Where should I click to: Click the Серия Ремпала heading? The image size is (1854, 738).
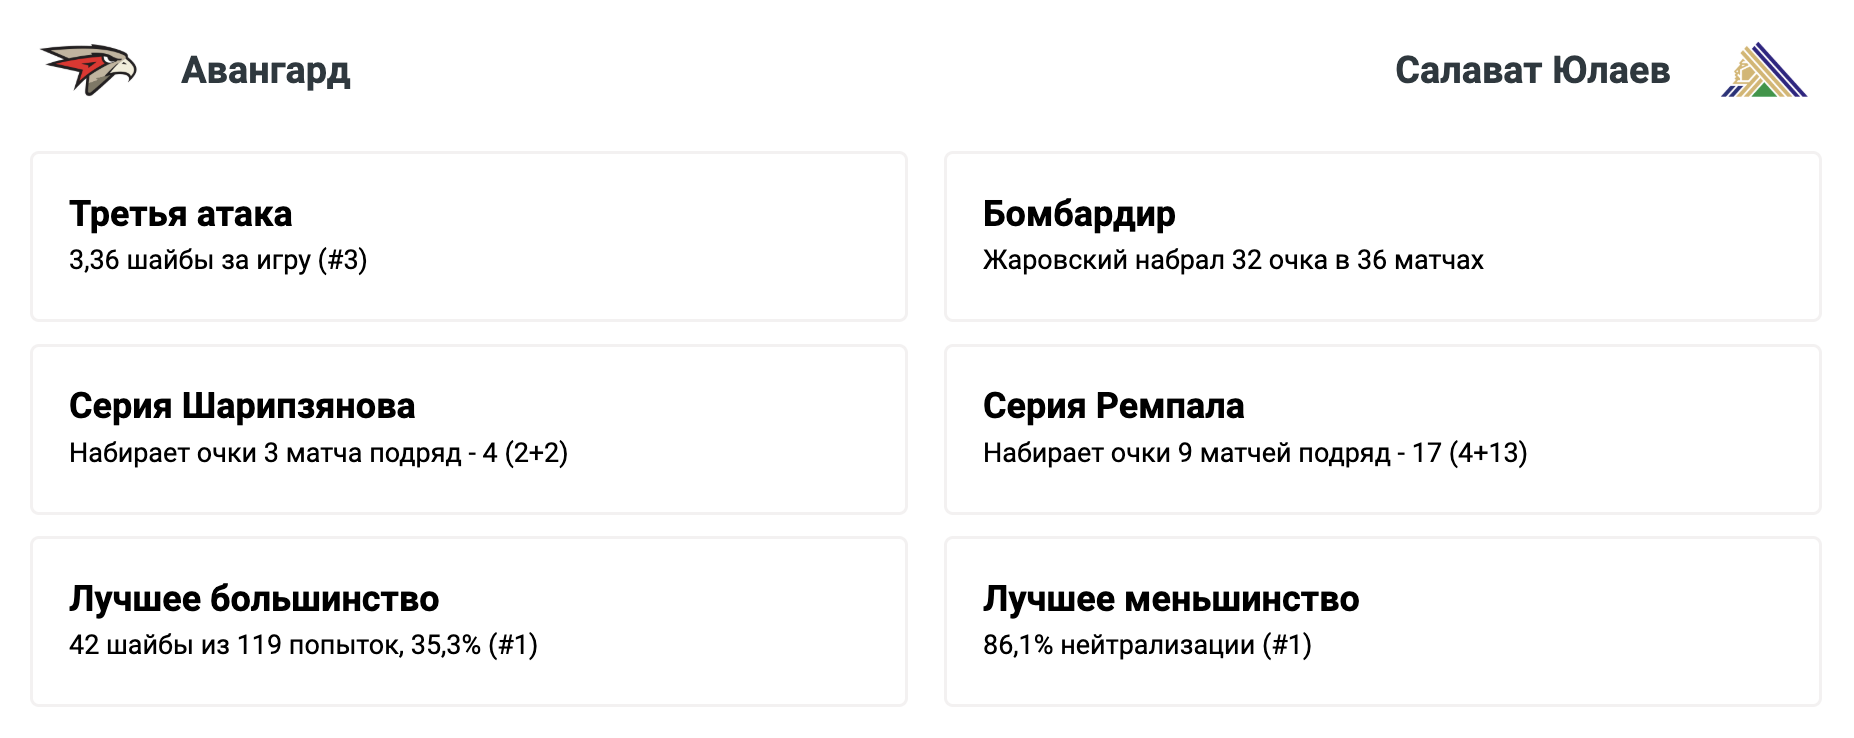[1113, 406]
